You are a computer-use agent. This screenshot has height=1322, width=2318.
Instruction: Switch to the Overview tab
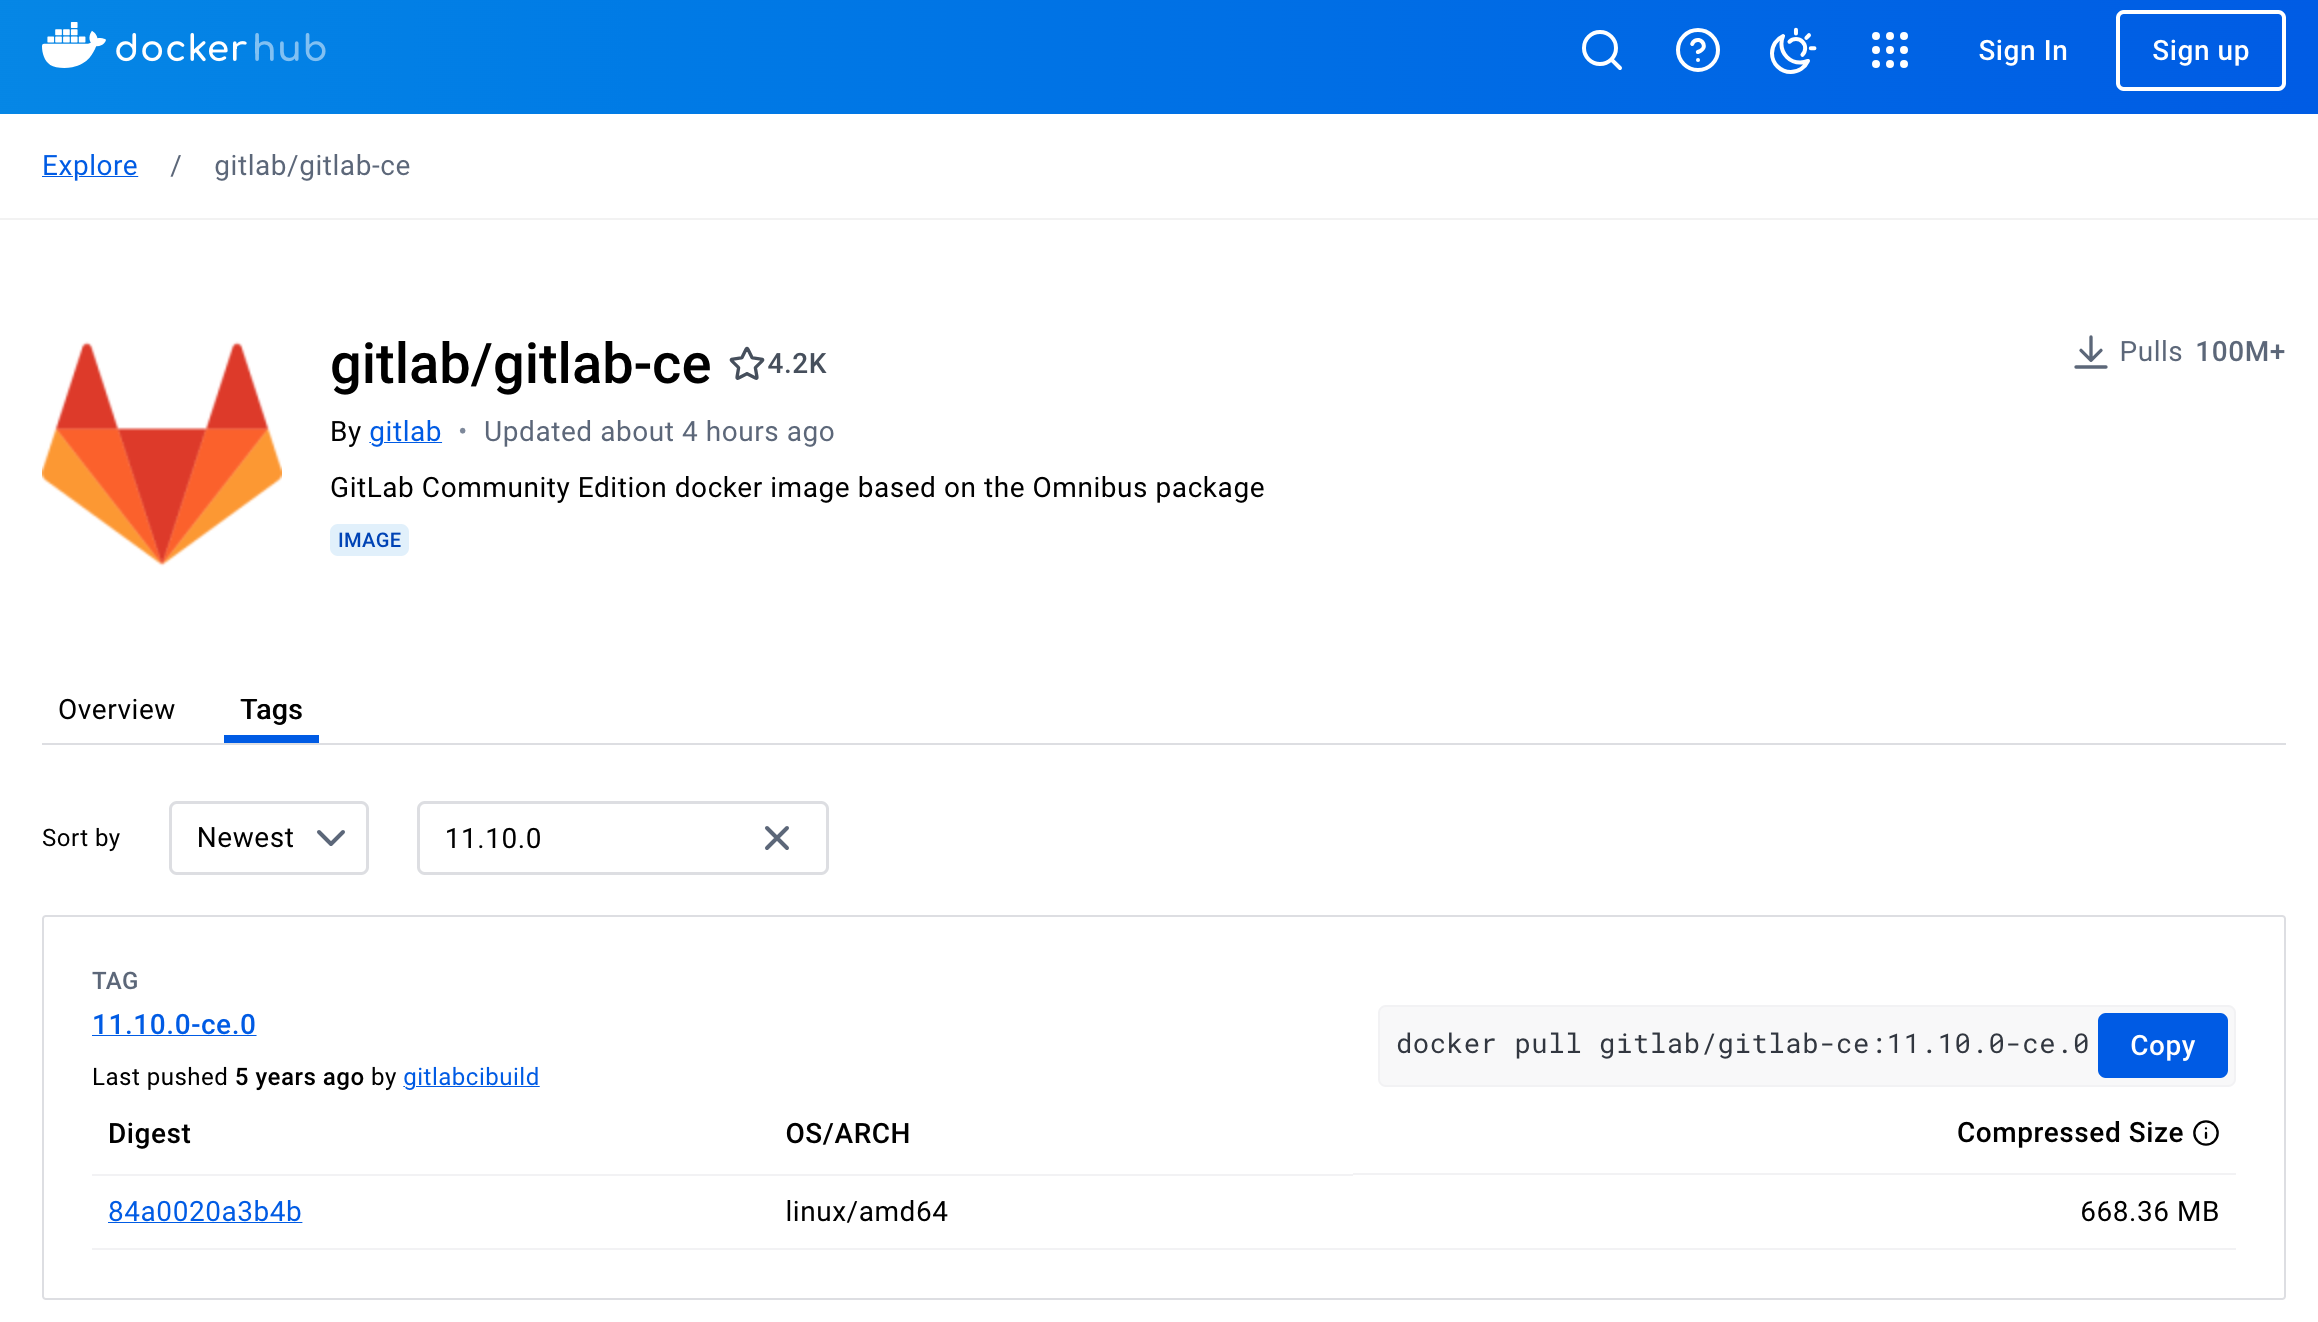(x=116, y=709)
